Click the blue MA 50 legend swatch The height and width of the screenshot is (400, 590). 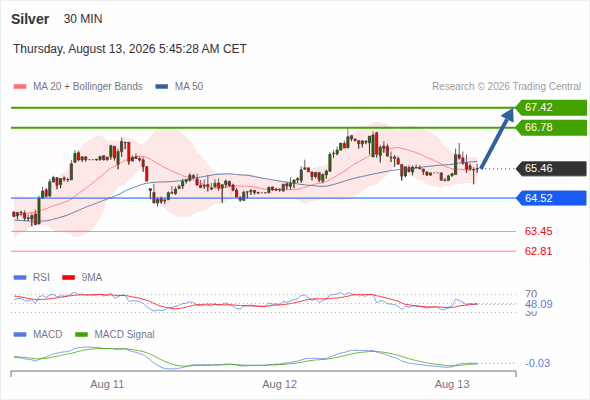click(x=162, y=87)
